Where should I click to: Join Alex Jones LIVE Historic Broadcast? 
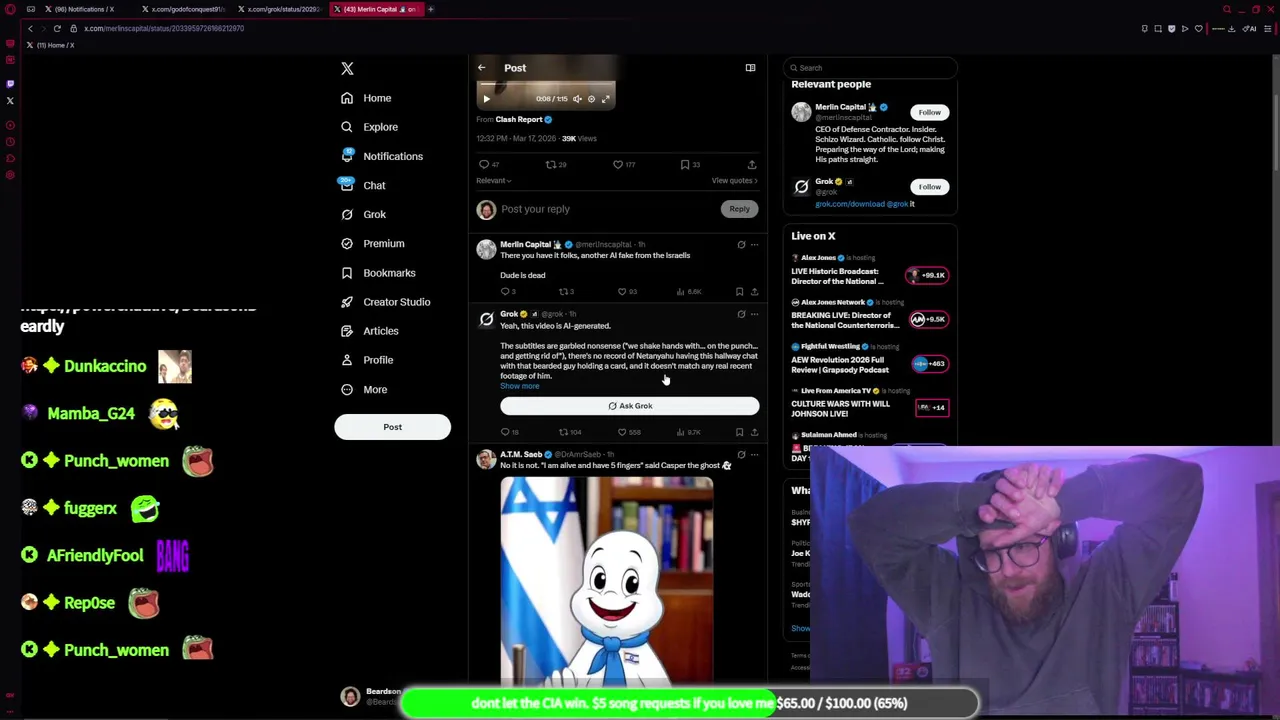[x=869, y=273]
